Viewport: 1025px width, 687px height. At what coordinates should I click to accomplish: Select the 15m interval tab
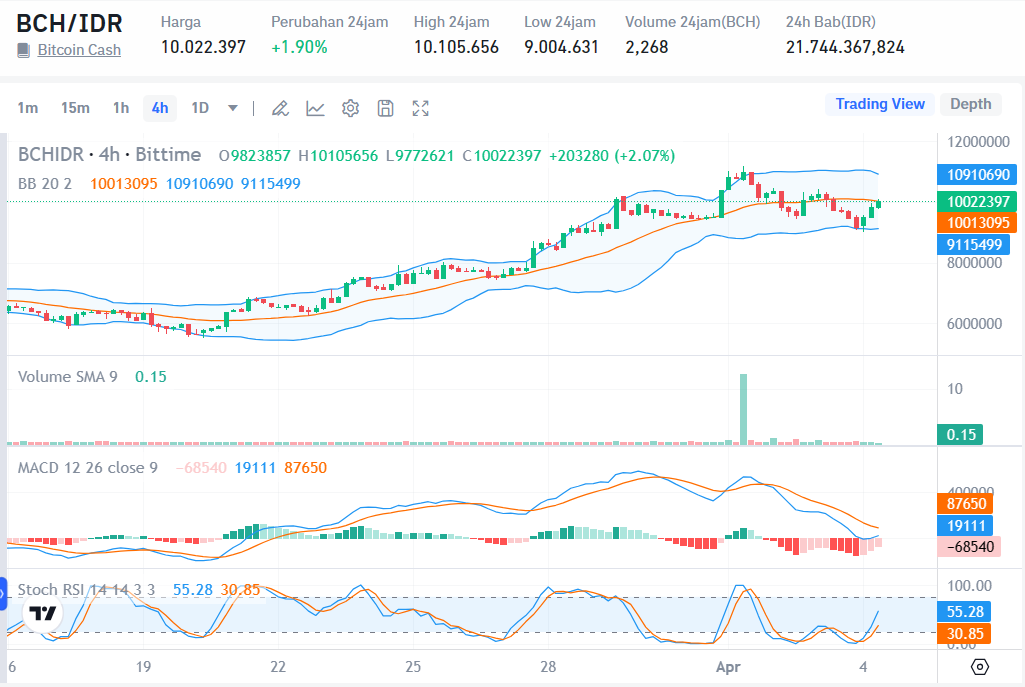coord(75,107)
